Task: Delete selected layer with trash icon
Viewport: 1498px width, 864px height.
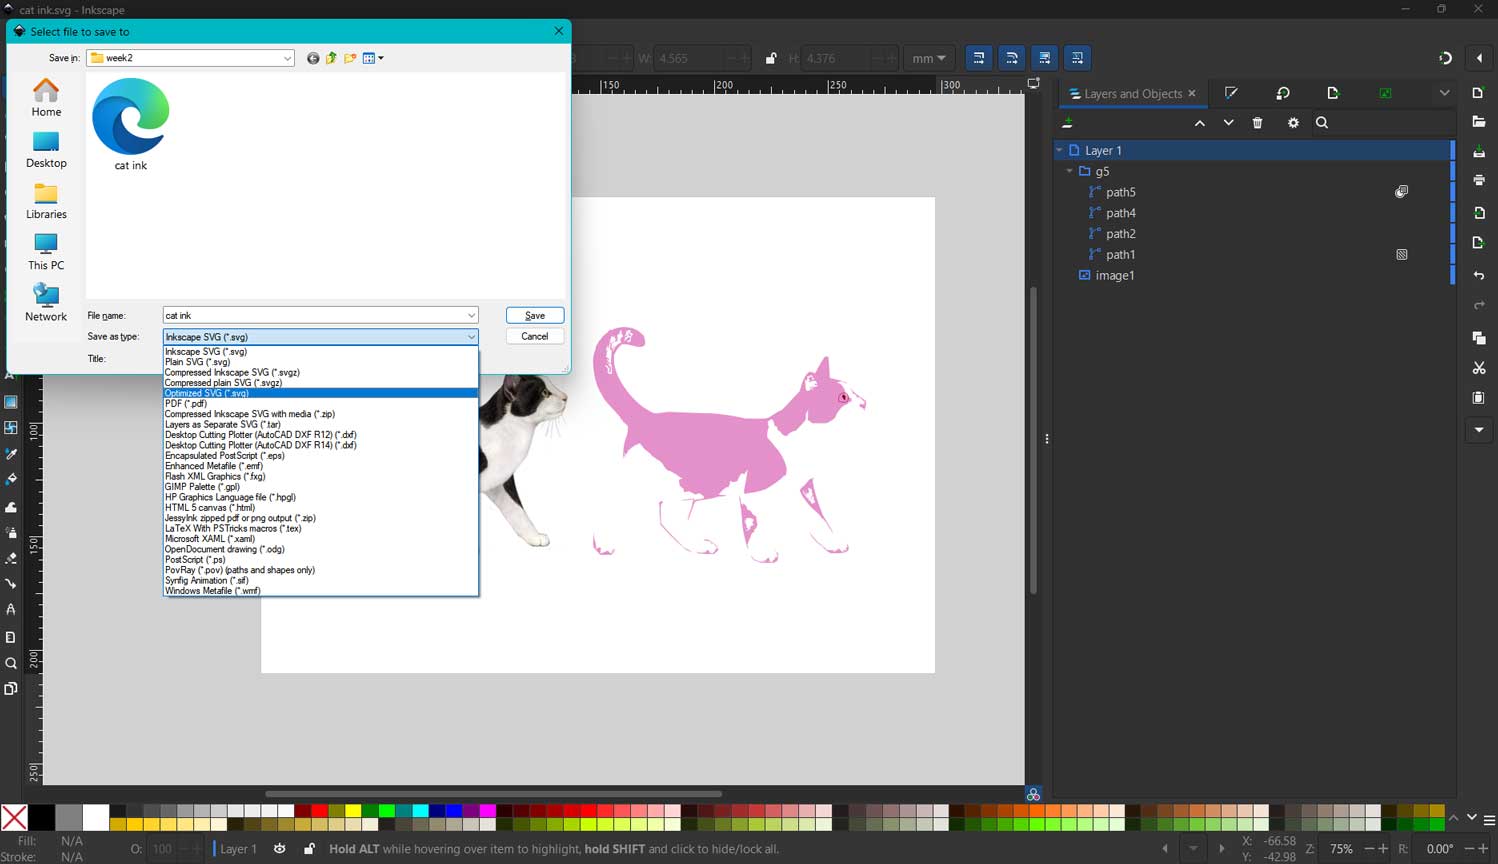Action: click(1257, 122)
